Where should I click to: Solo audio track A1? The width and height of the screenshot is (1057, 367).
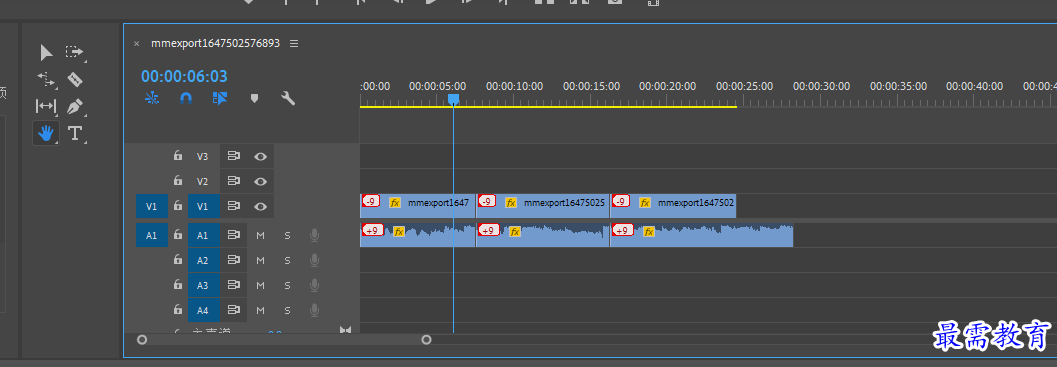click(287, 235)
